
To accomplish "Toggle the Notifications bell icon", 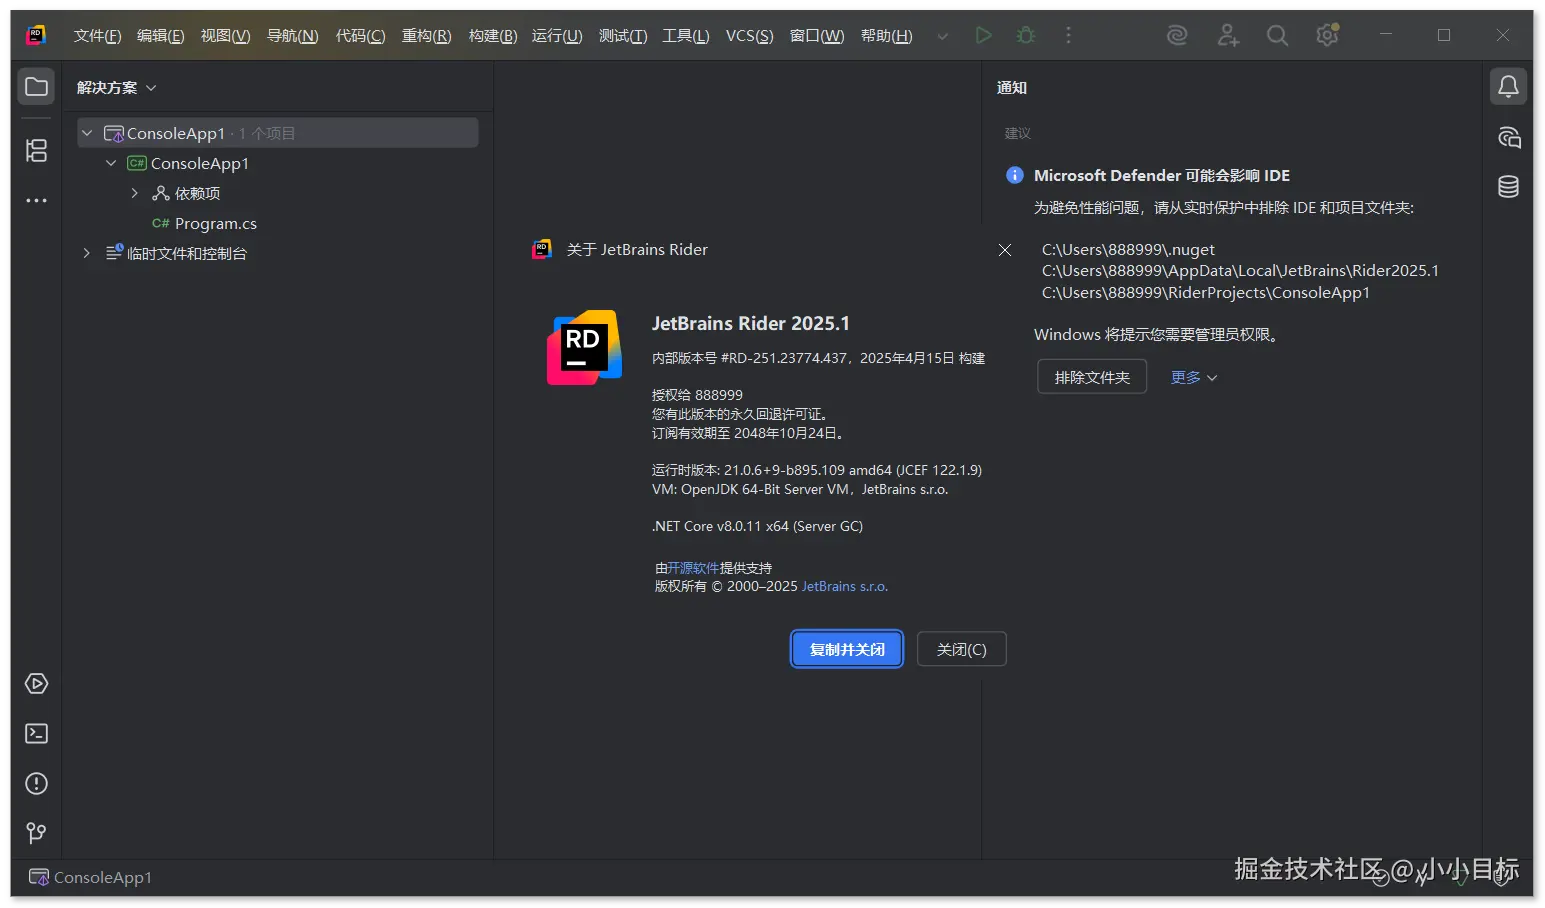I will (1508, 87).
